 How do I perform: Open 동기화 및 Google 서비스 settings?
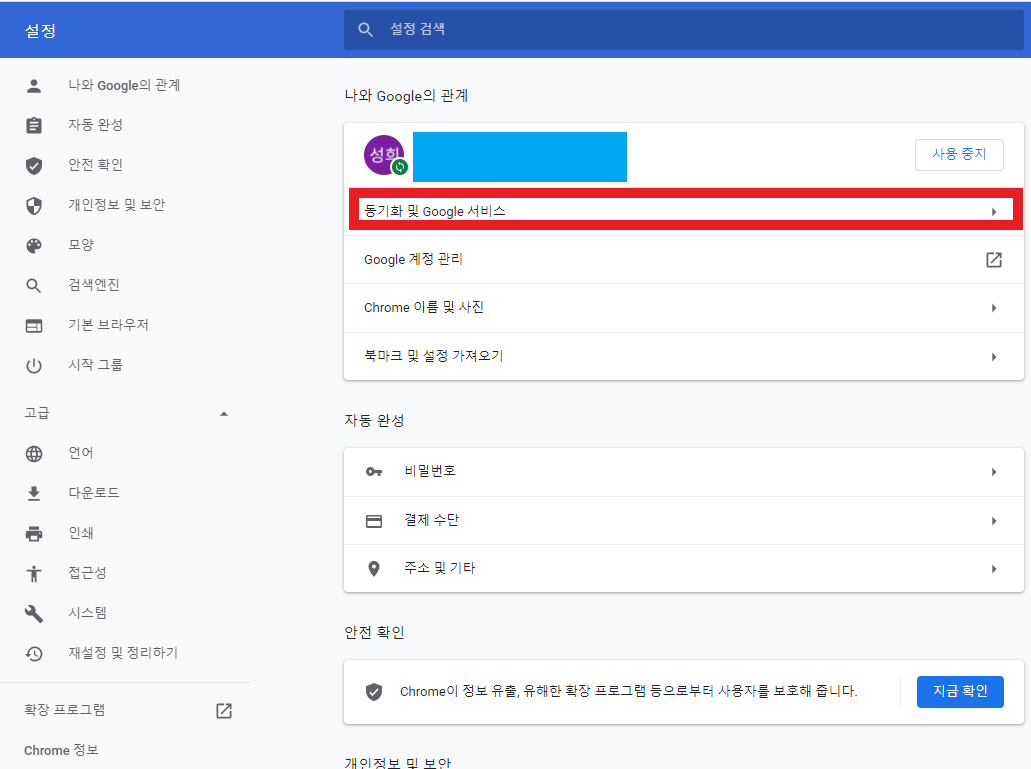coord(683,212)
